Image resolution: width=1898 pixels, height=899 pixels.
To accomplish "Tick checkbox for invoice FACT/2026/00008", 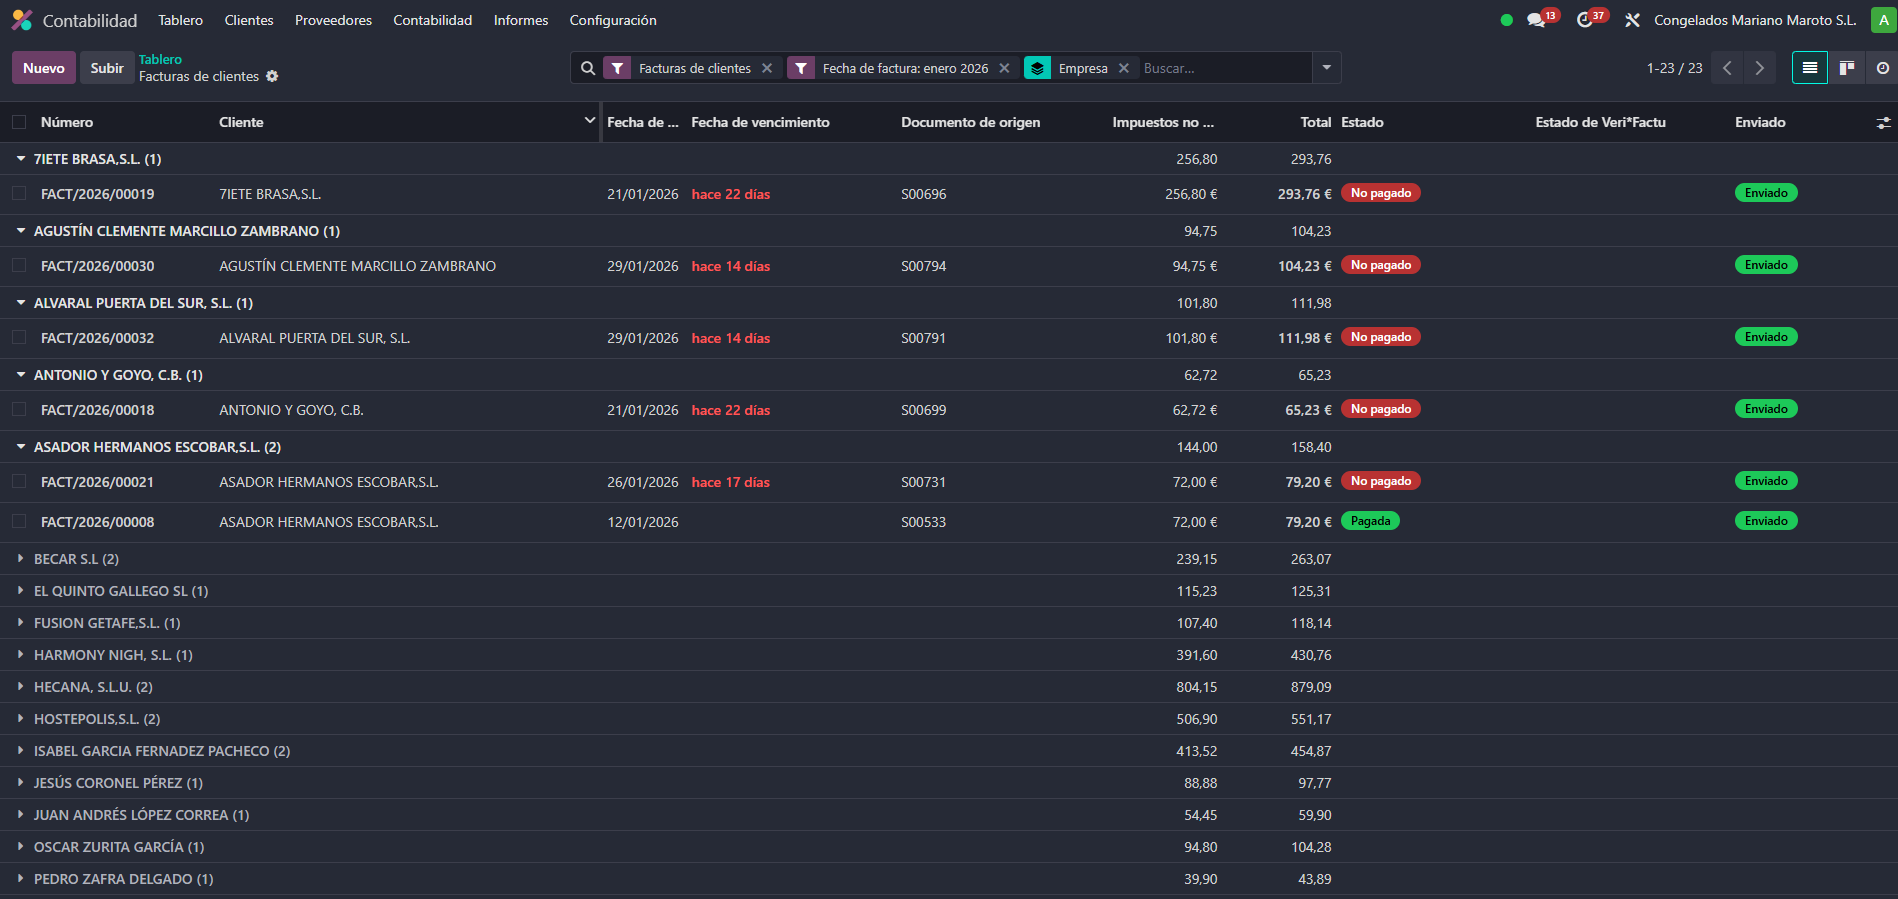I will click(19, 522).
